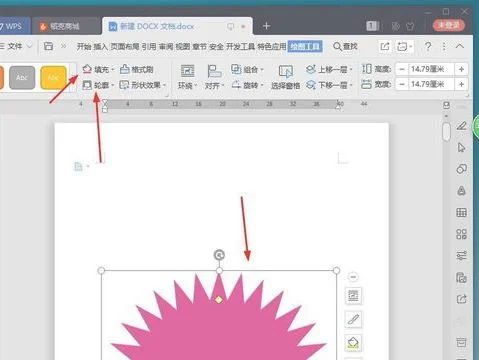Viewport: 479px width, 360px height.
Task: Open Shape Effects (形状效果) icon
Action: (x=124, y=85)
